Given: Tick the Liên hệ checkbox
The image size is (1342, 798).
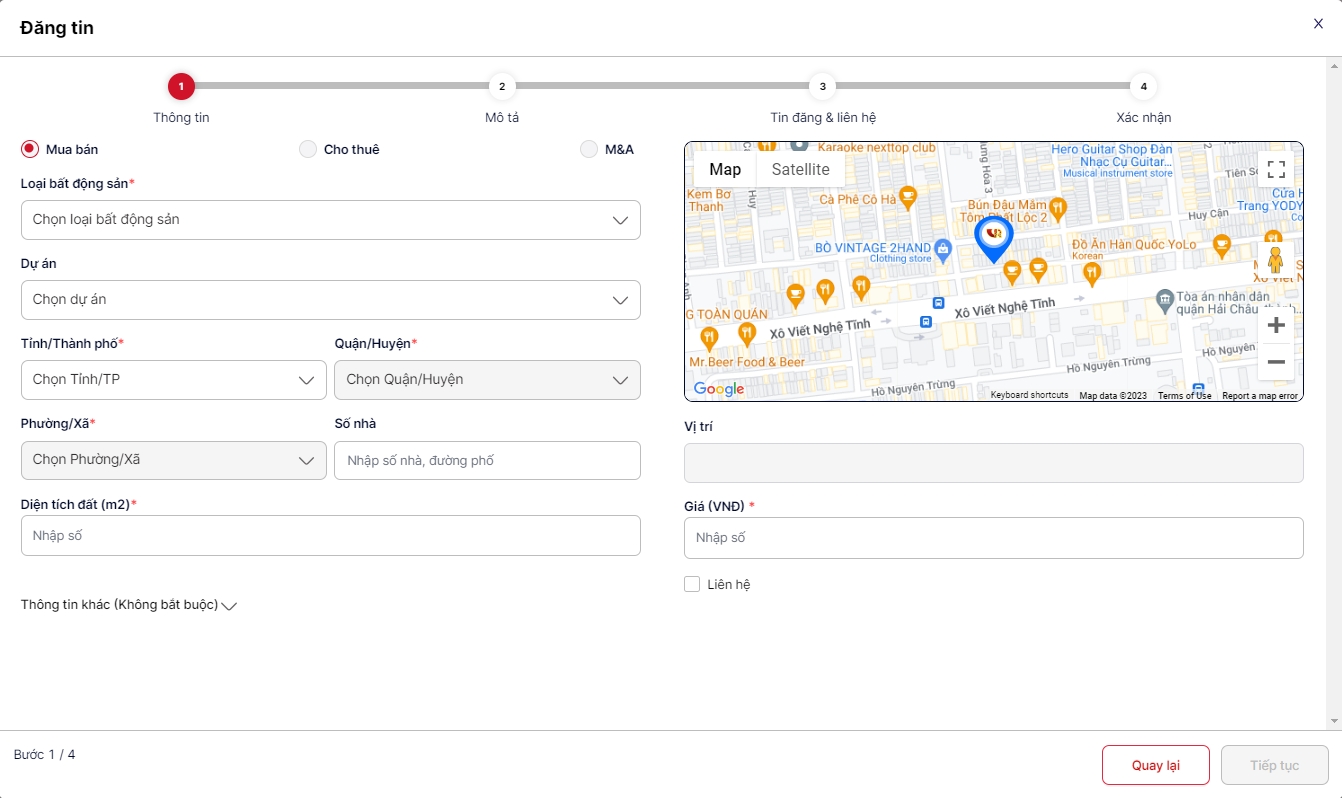Looking at the screenshot, I should click(x=692, y=584).
